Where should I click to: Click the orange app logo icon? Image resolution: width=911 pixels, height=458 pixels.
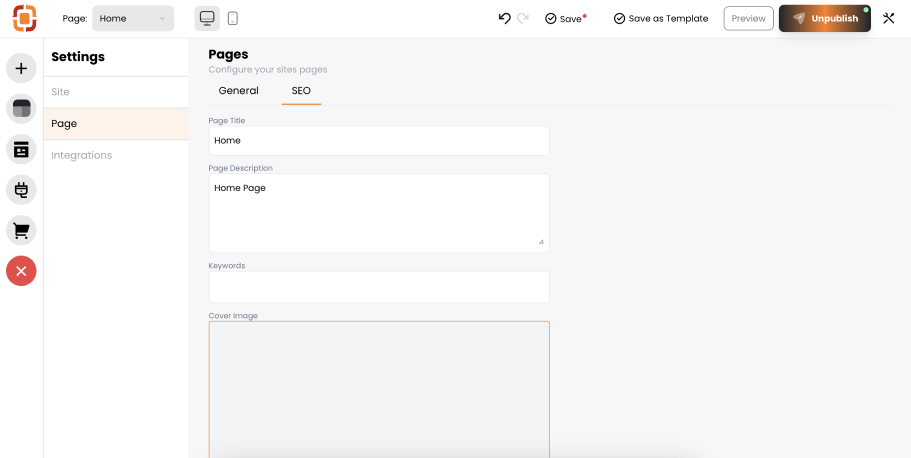24,18
